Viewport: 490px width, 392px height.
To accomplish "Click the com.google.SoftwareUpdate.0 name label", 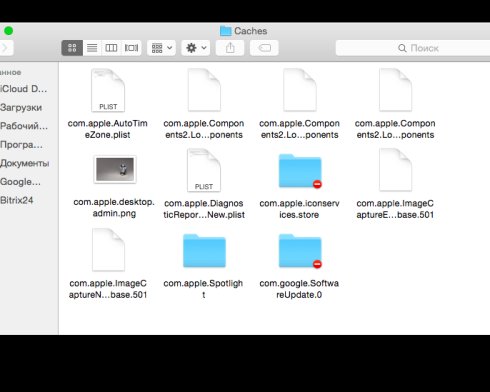I will coord(299,289).
